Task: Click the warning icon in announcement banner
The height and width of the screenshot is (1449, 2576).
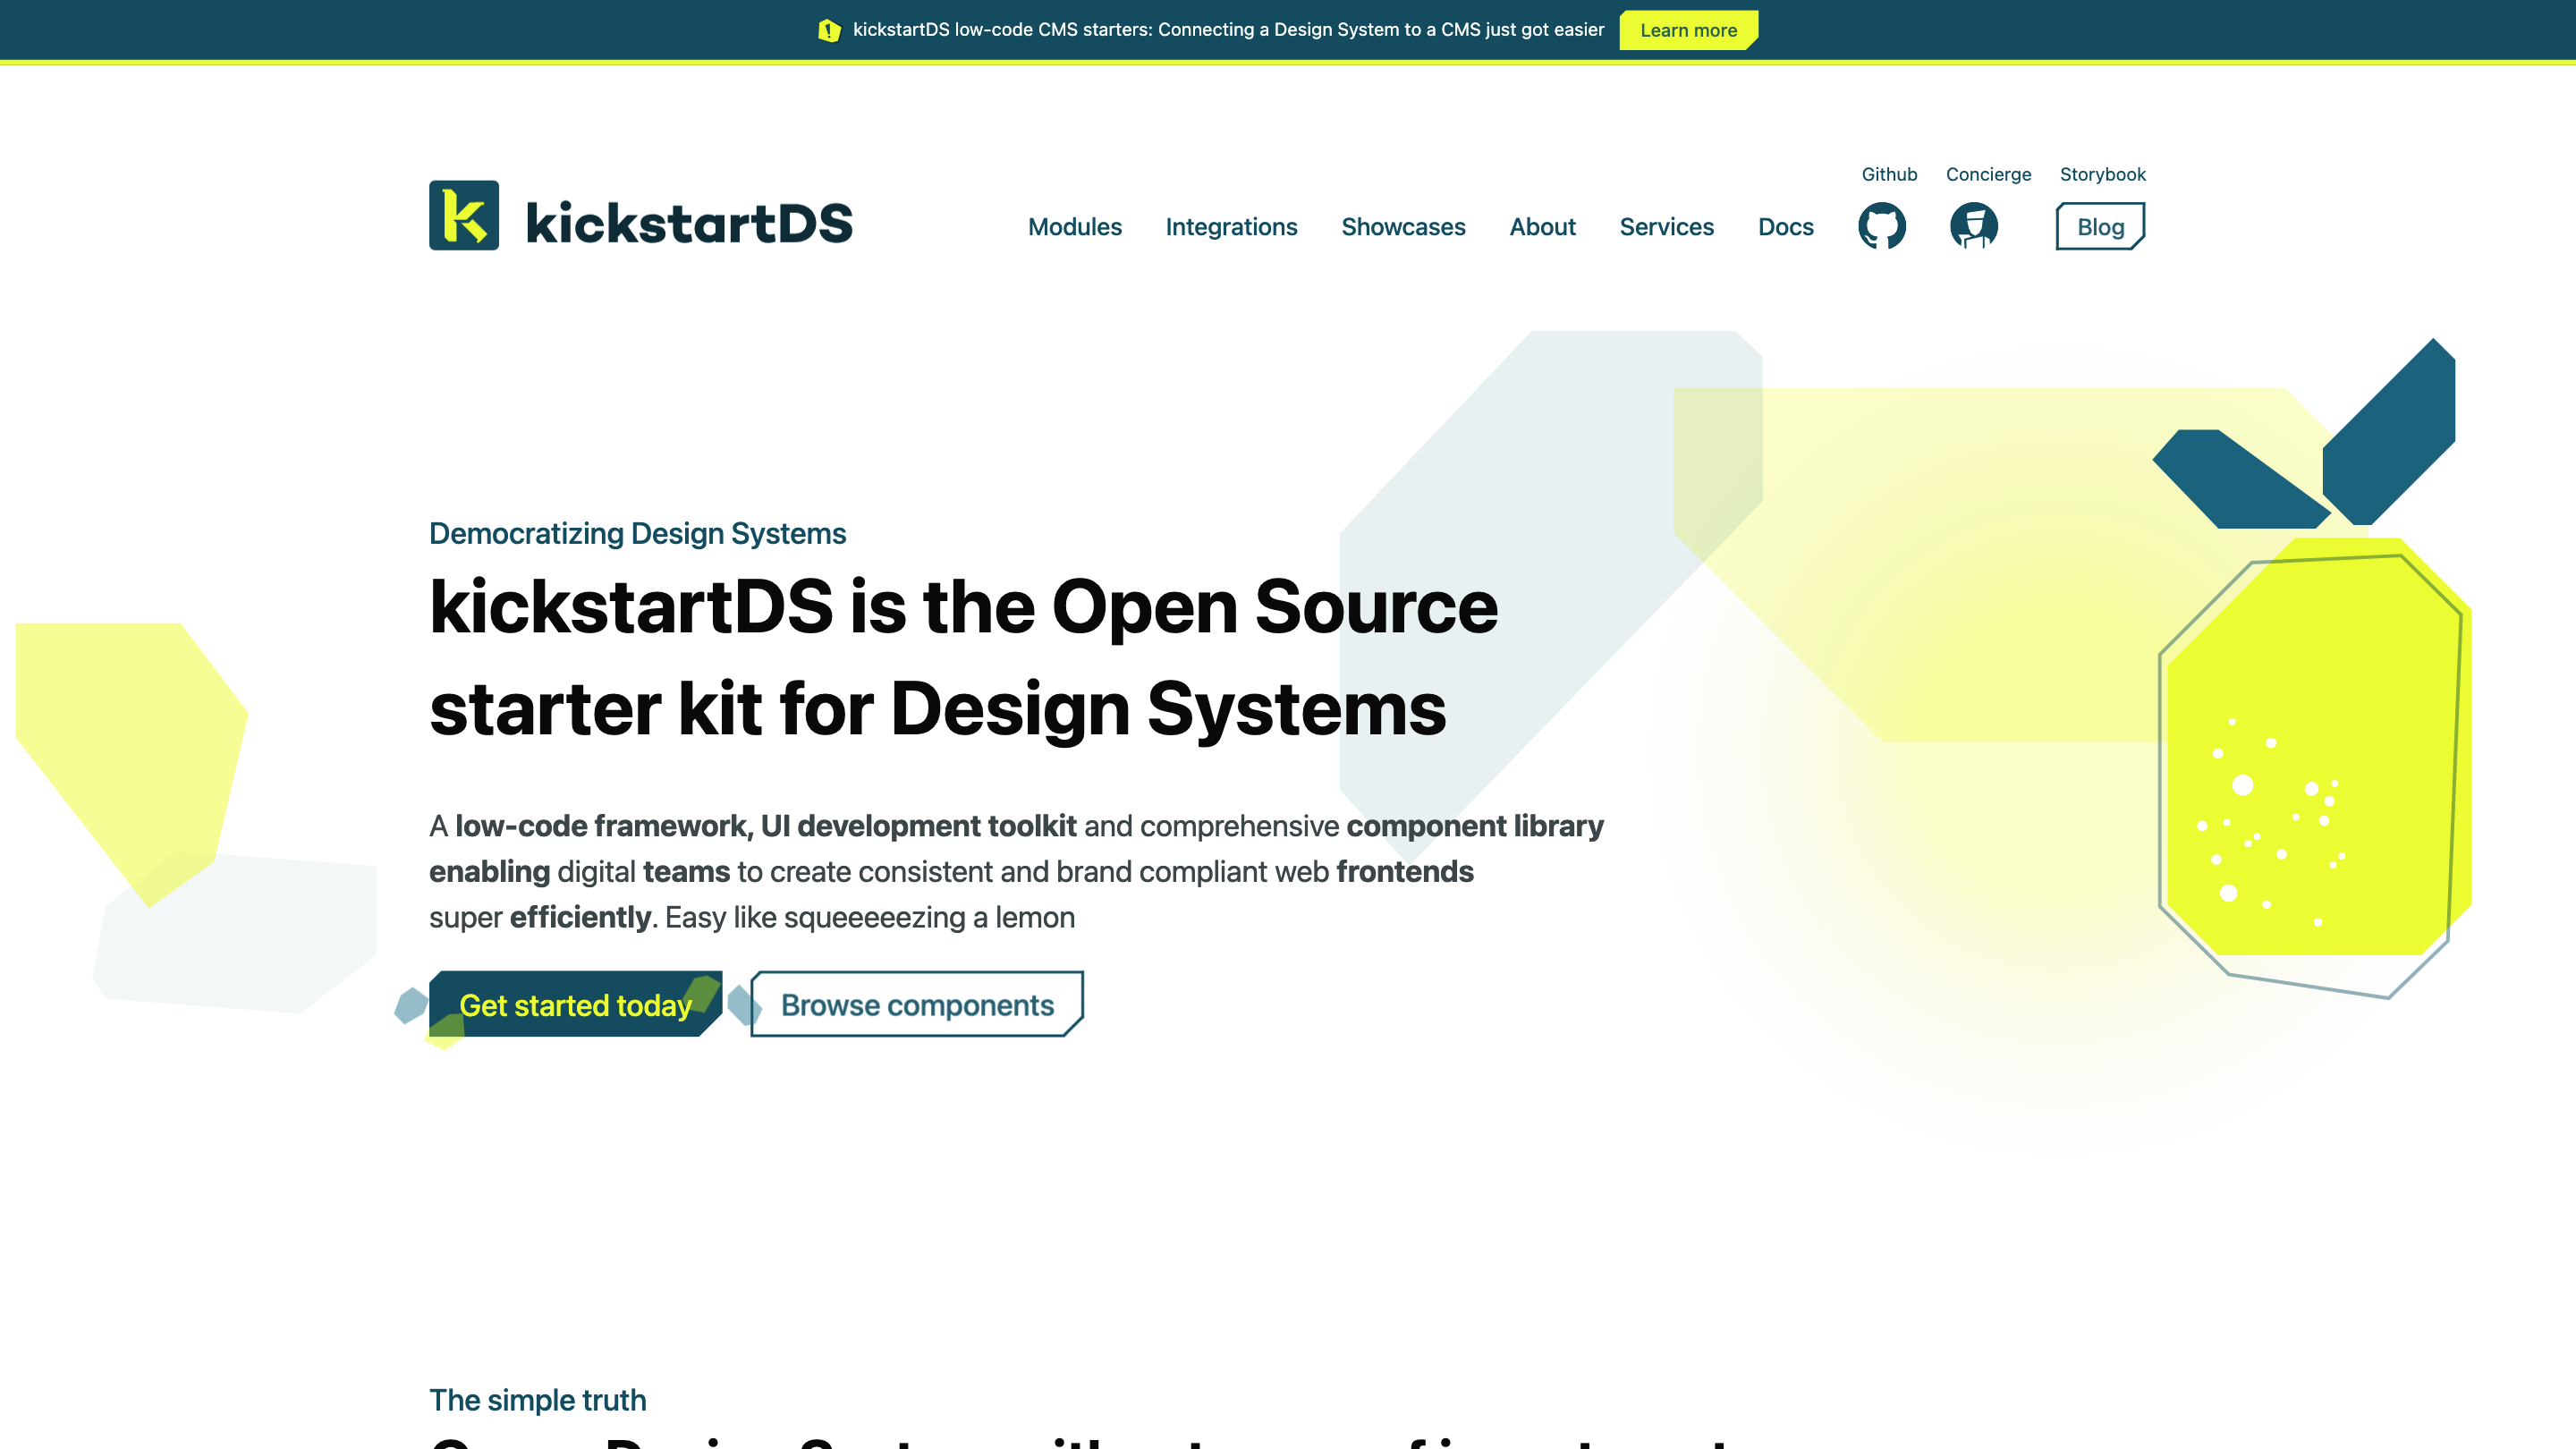Action: tap(829, 30)
